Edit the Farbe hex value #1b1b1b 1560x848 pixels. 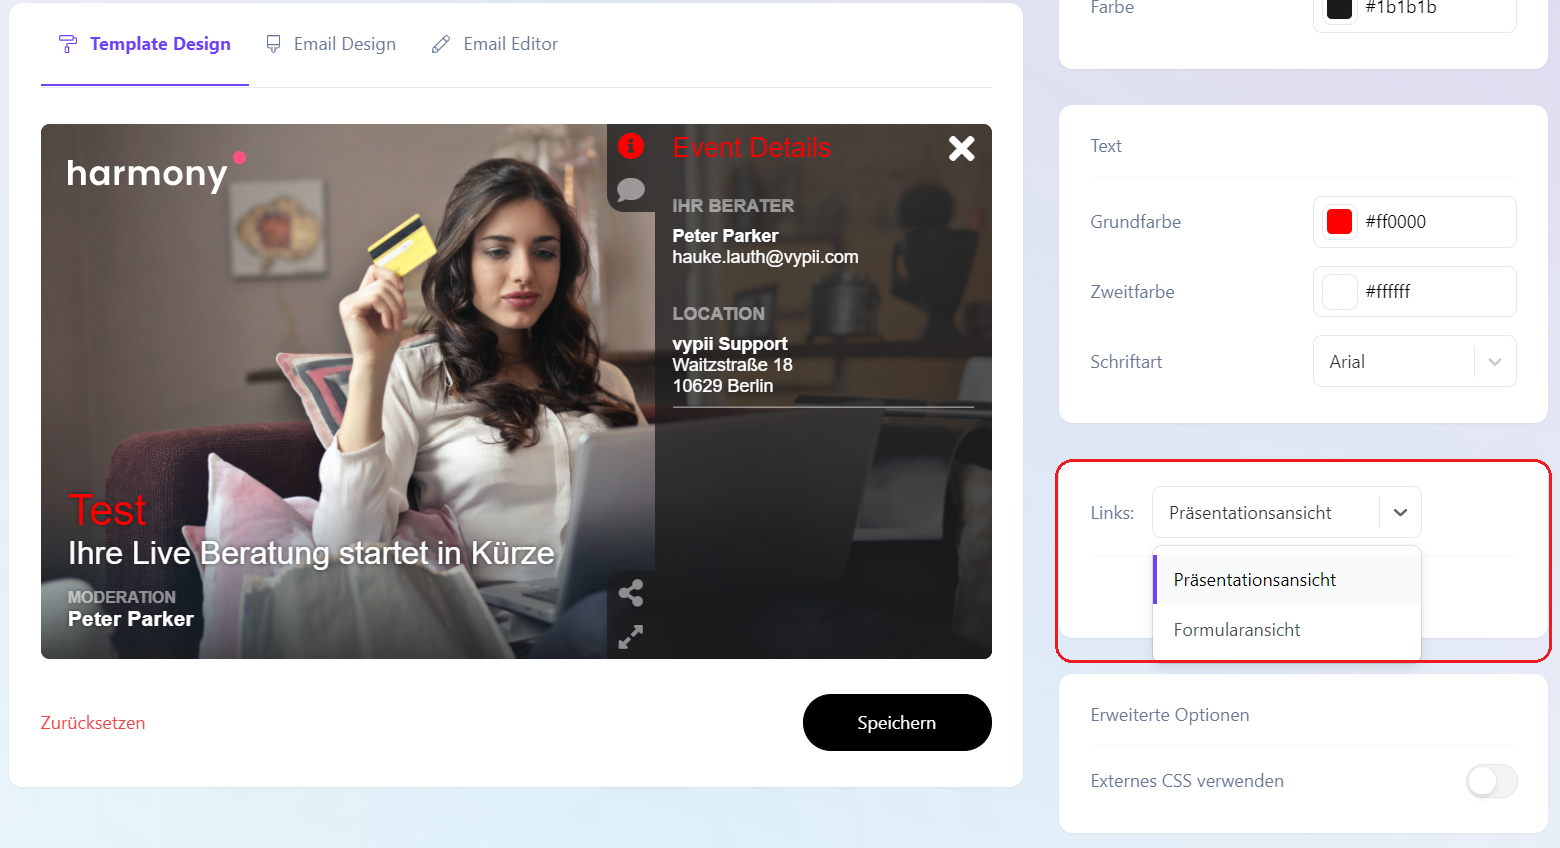1401,8
